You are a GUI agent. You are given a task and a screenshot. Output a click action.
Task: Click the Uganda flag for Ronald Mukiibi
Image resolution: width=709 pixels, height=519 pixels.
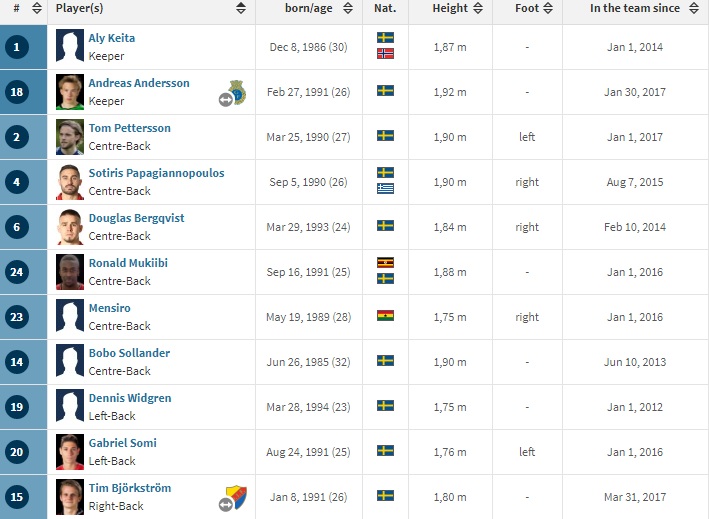385,263
